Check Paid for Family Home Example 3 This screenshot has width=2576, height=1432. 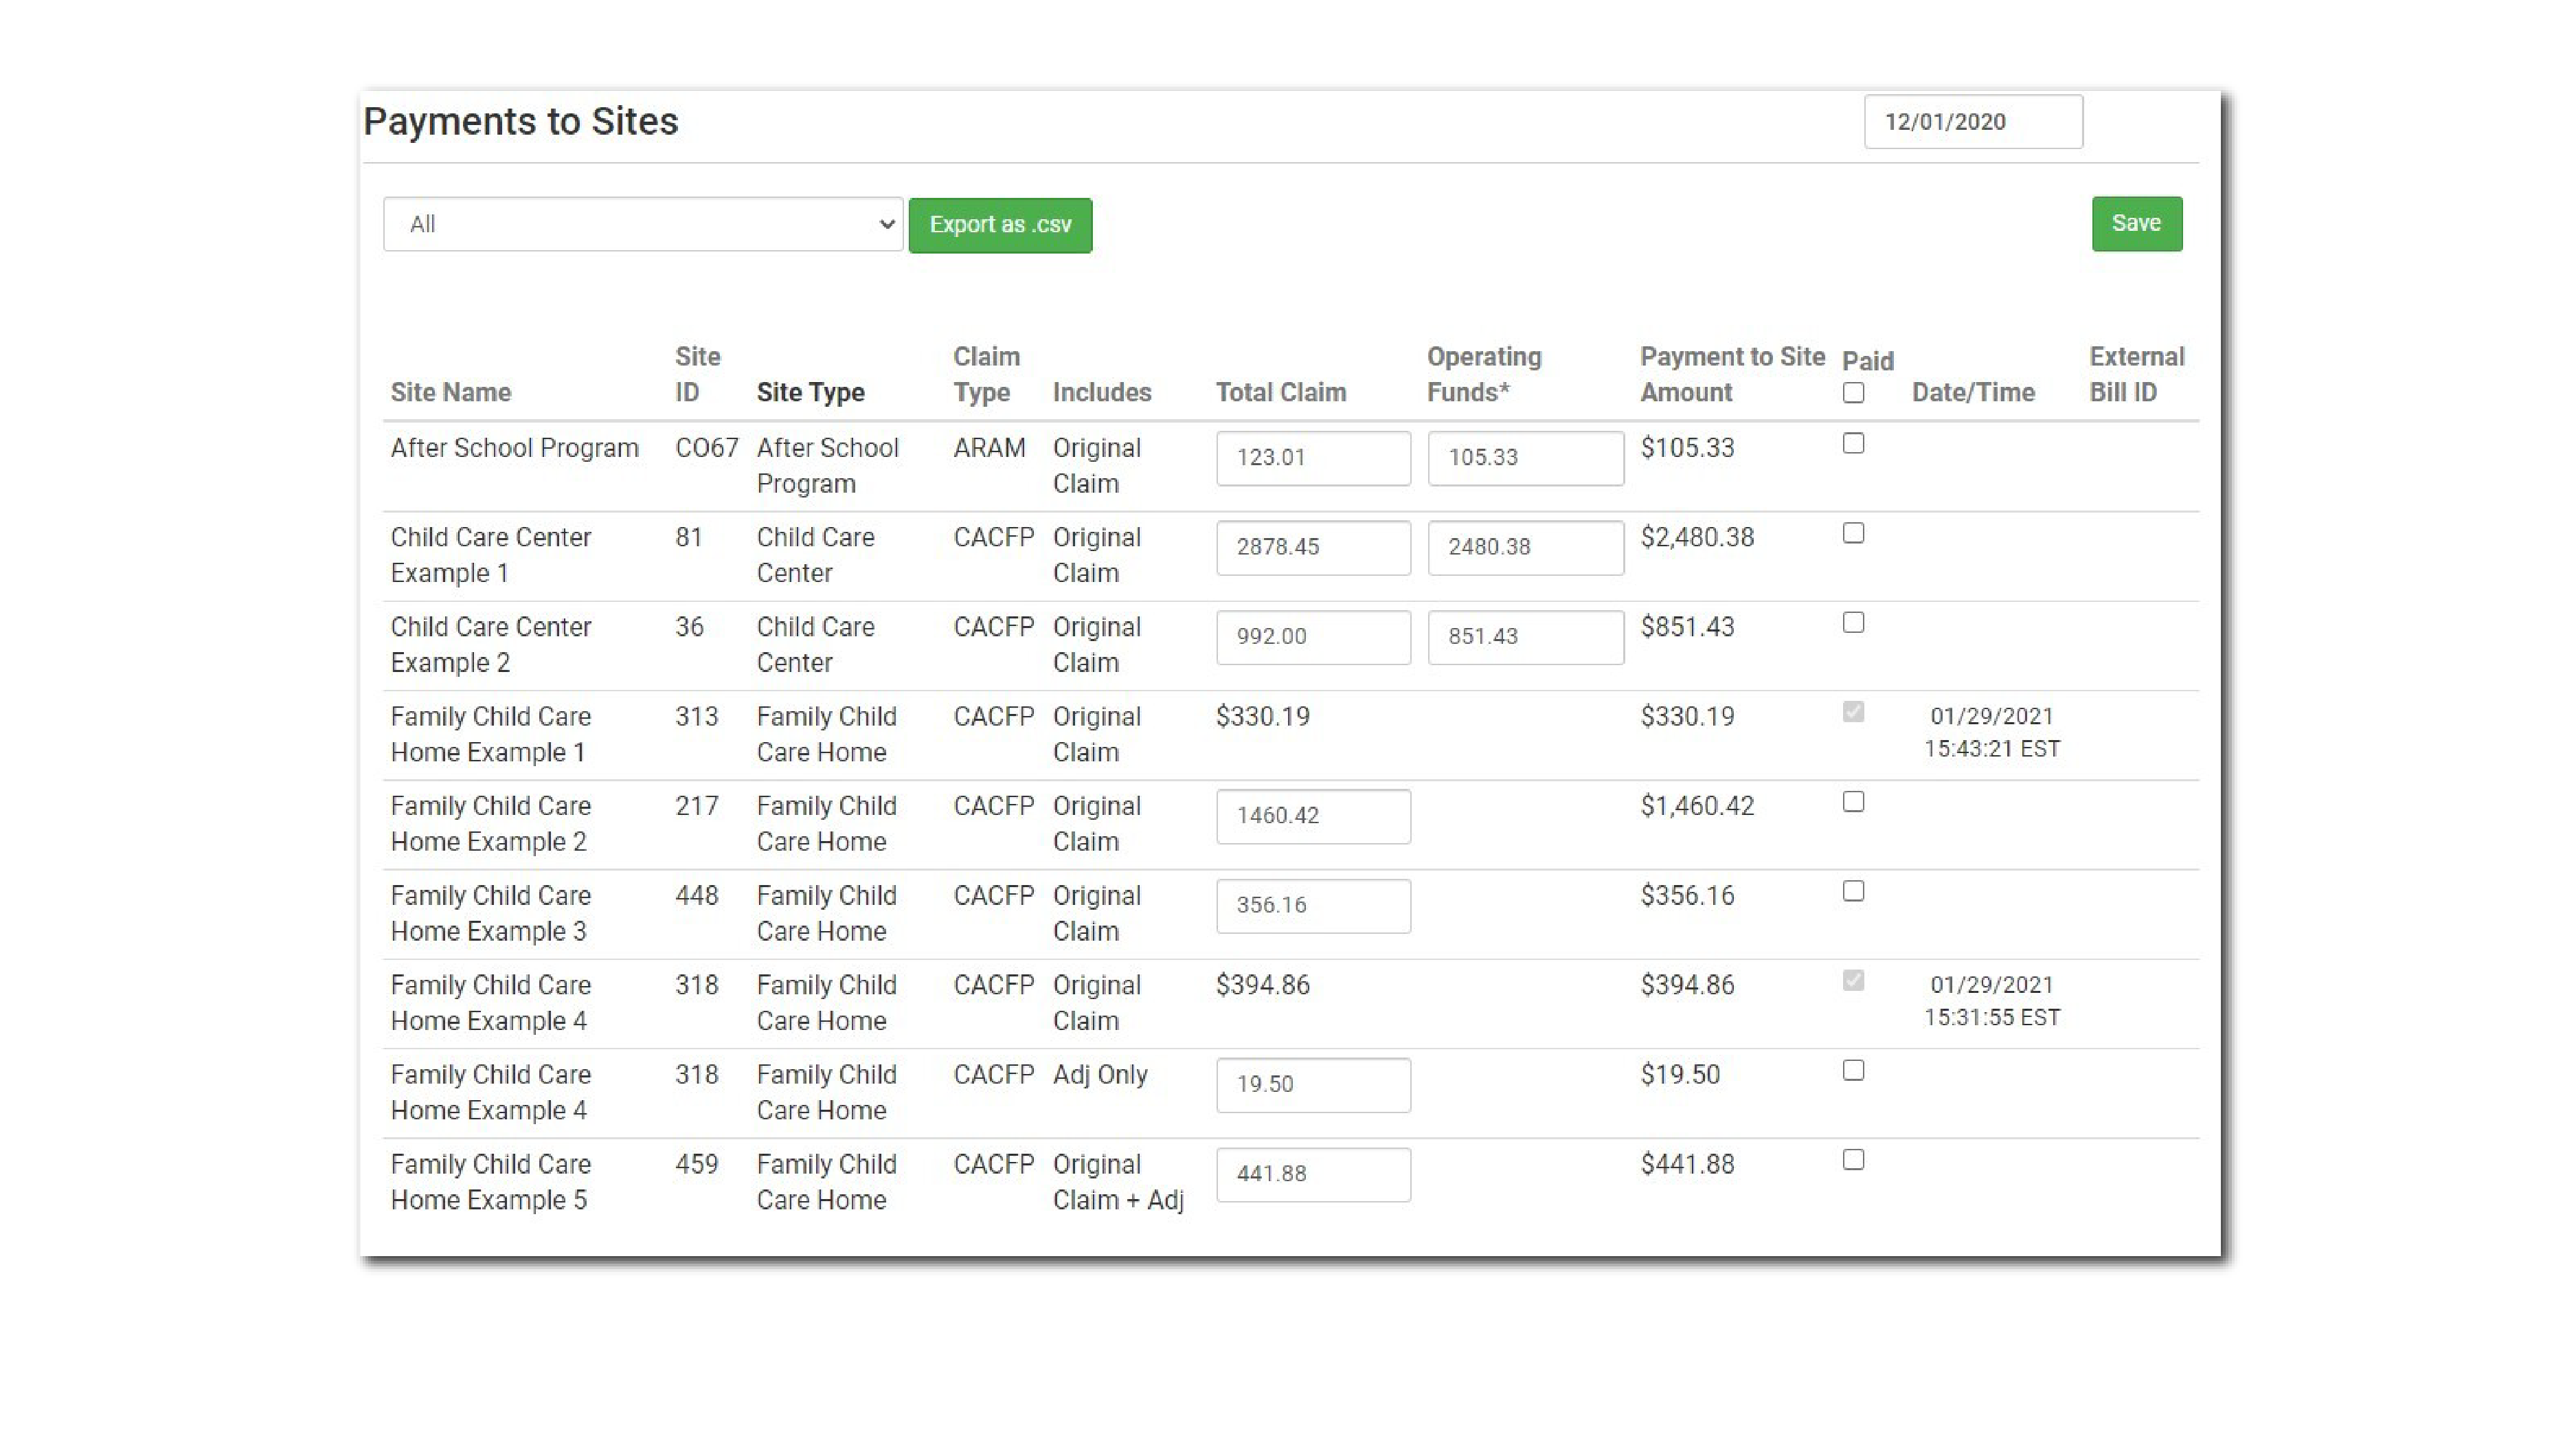pyautogui.click(x=1853, y=891)
